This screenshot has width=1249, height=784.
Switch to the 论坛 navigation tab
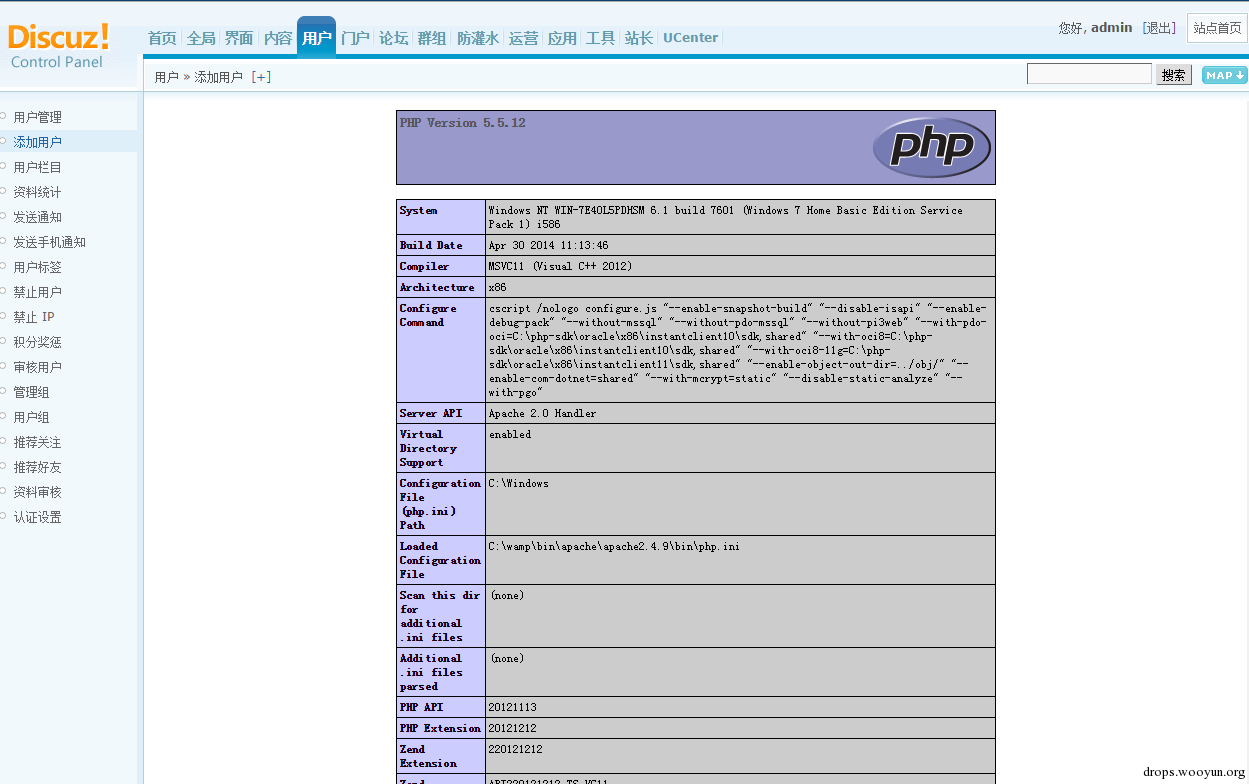[393, 38]
